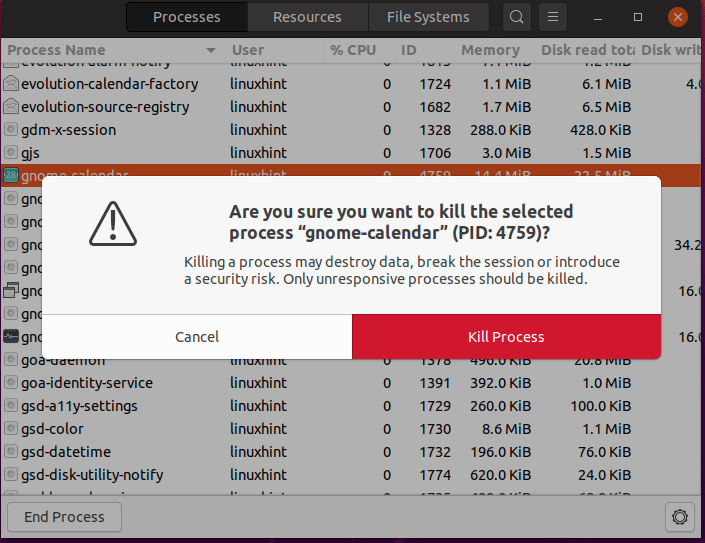The height and width of the screenshot is (543, 705).
Task: Select evolution-source-registry process name
Action: 105,107
